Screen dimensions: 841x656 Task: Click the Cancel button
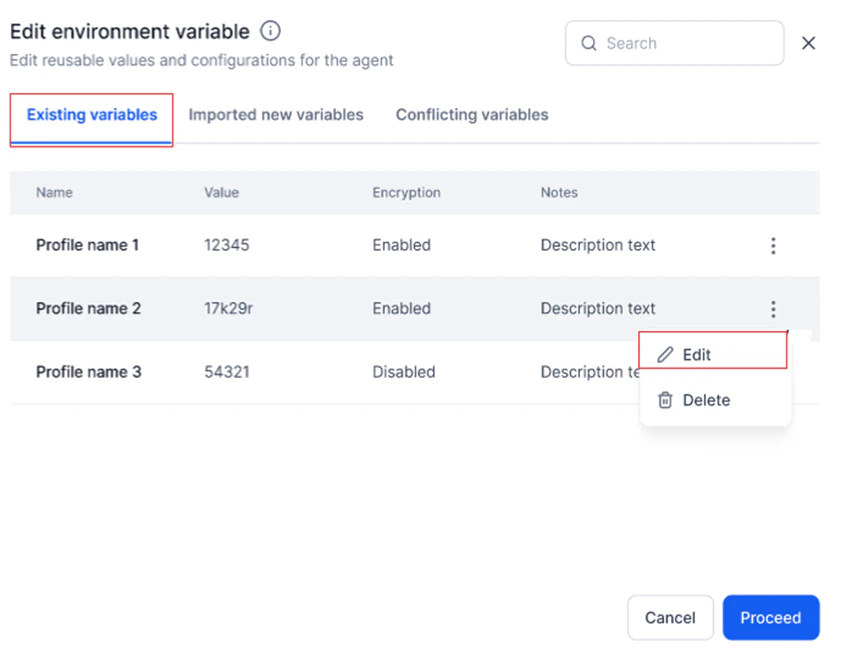(x=670, y=617)
